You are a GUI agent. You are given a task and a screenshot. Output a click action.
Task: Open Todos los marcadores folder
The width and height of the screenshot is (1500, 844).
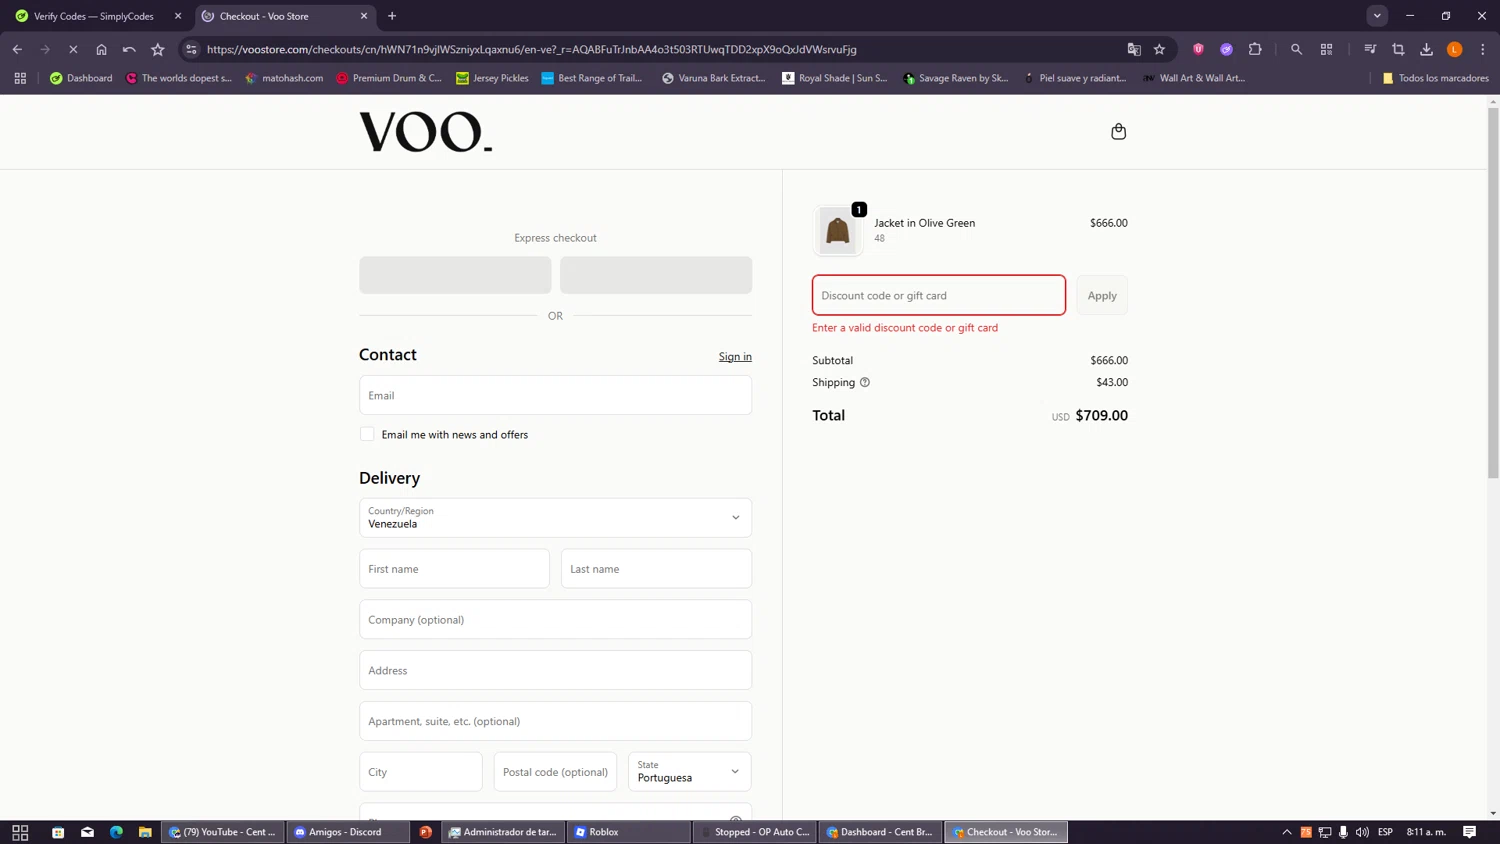coord(1435,78)
